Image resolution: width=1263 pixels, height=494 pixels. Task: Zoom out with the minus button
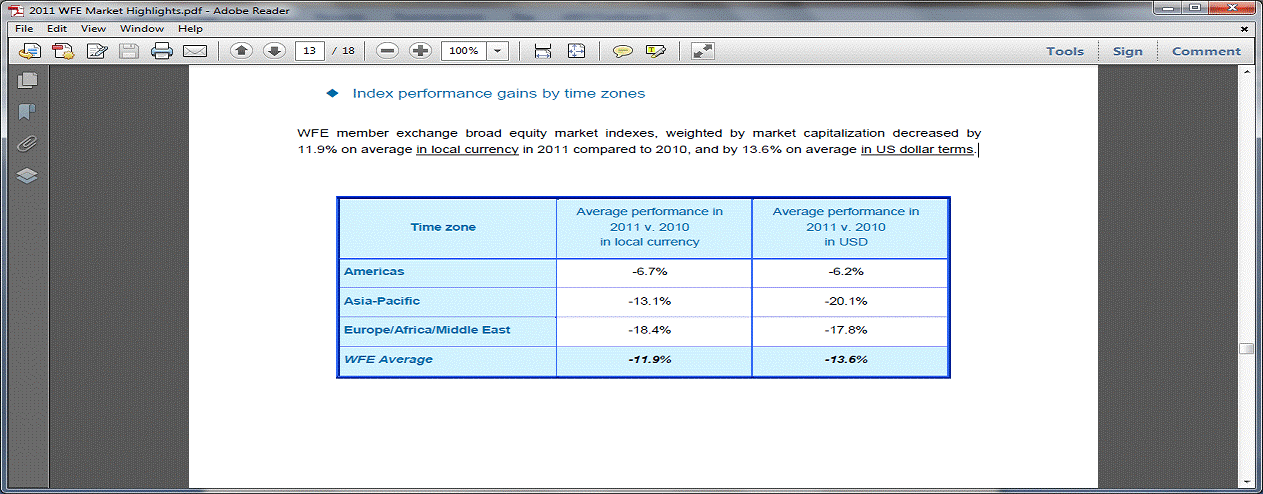[388, 51]
